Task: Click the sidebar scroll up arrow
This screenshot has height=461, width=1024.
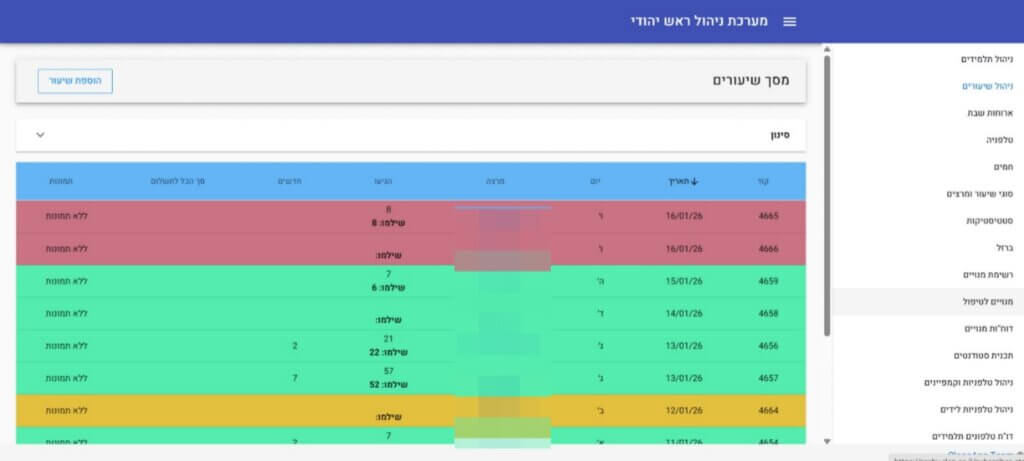Action: (x=827, y=50)
